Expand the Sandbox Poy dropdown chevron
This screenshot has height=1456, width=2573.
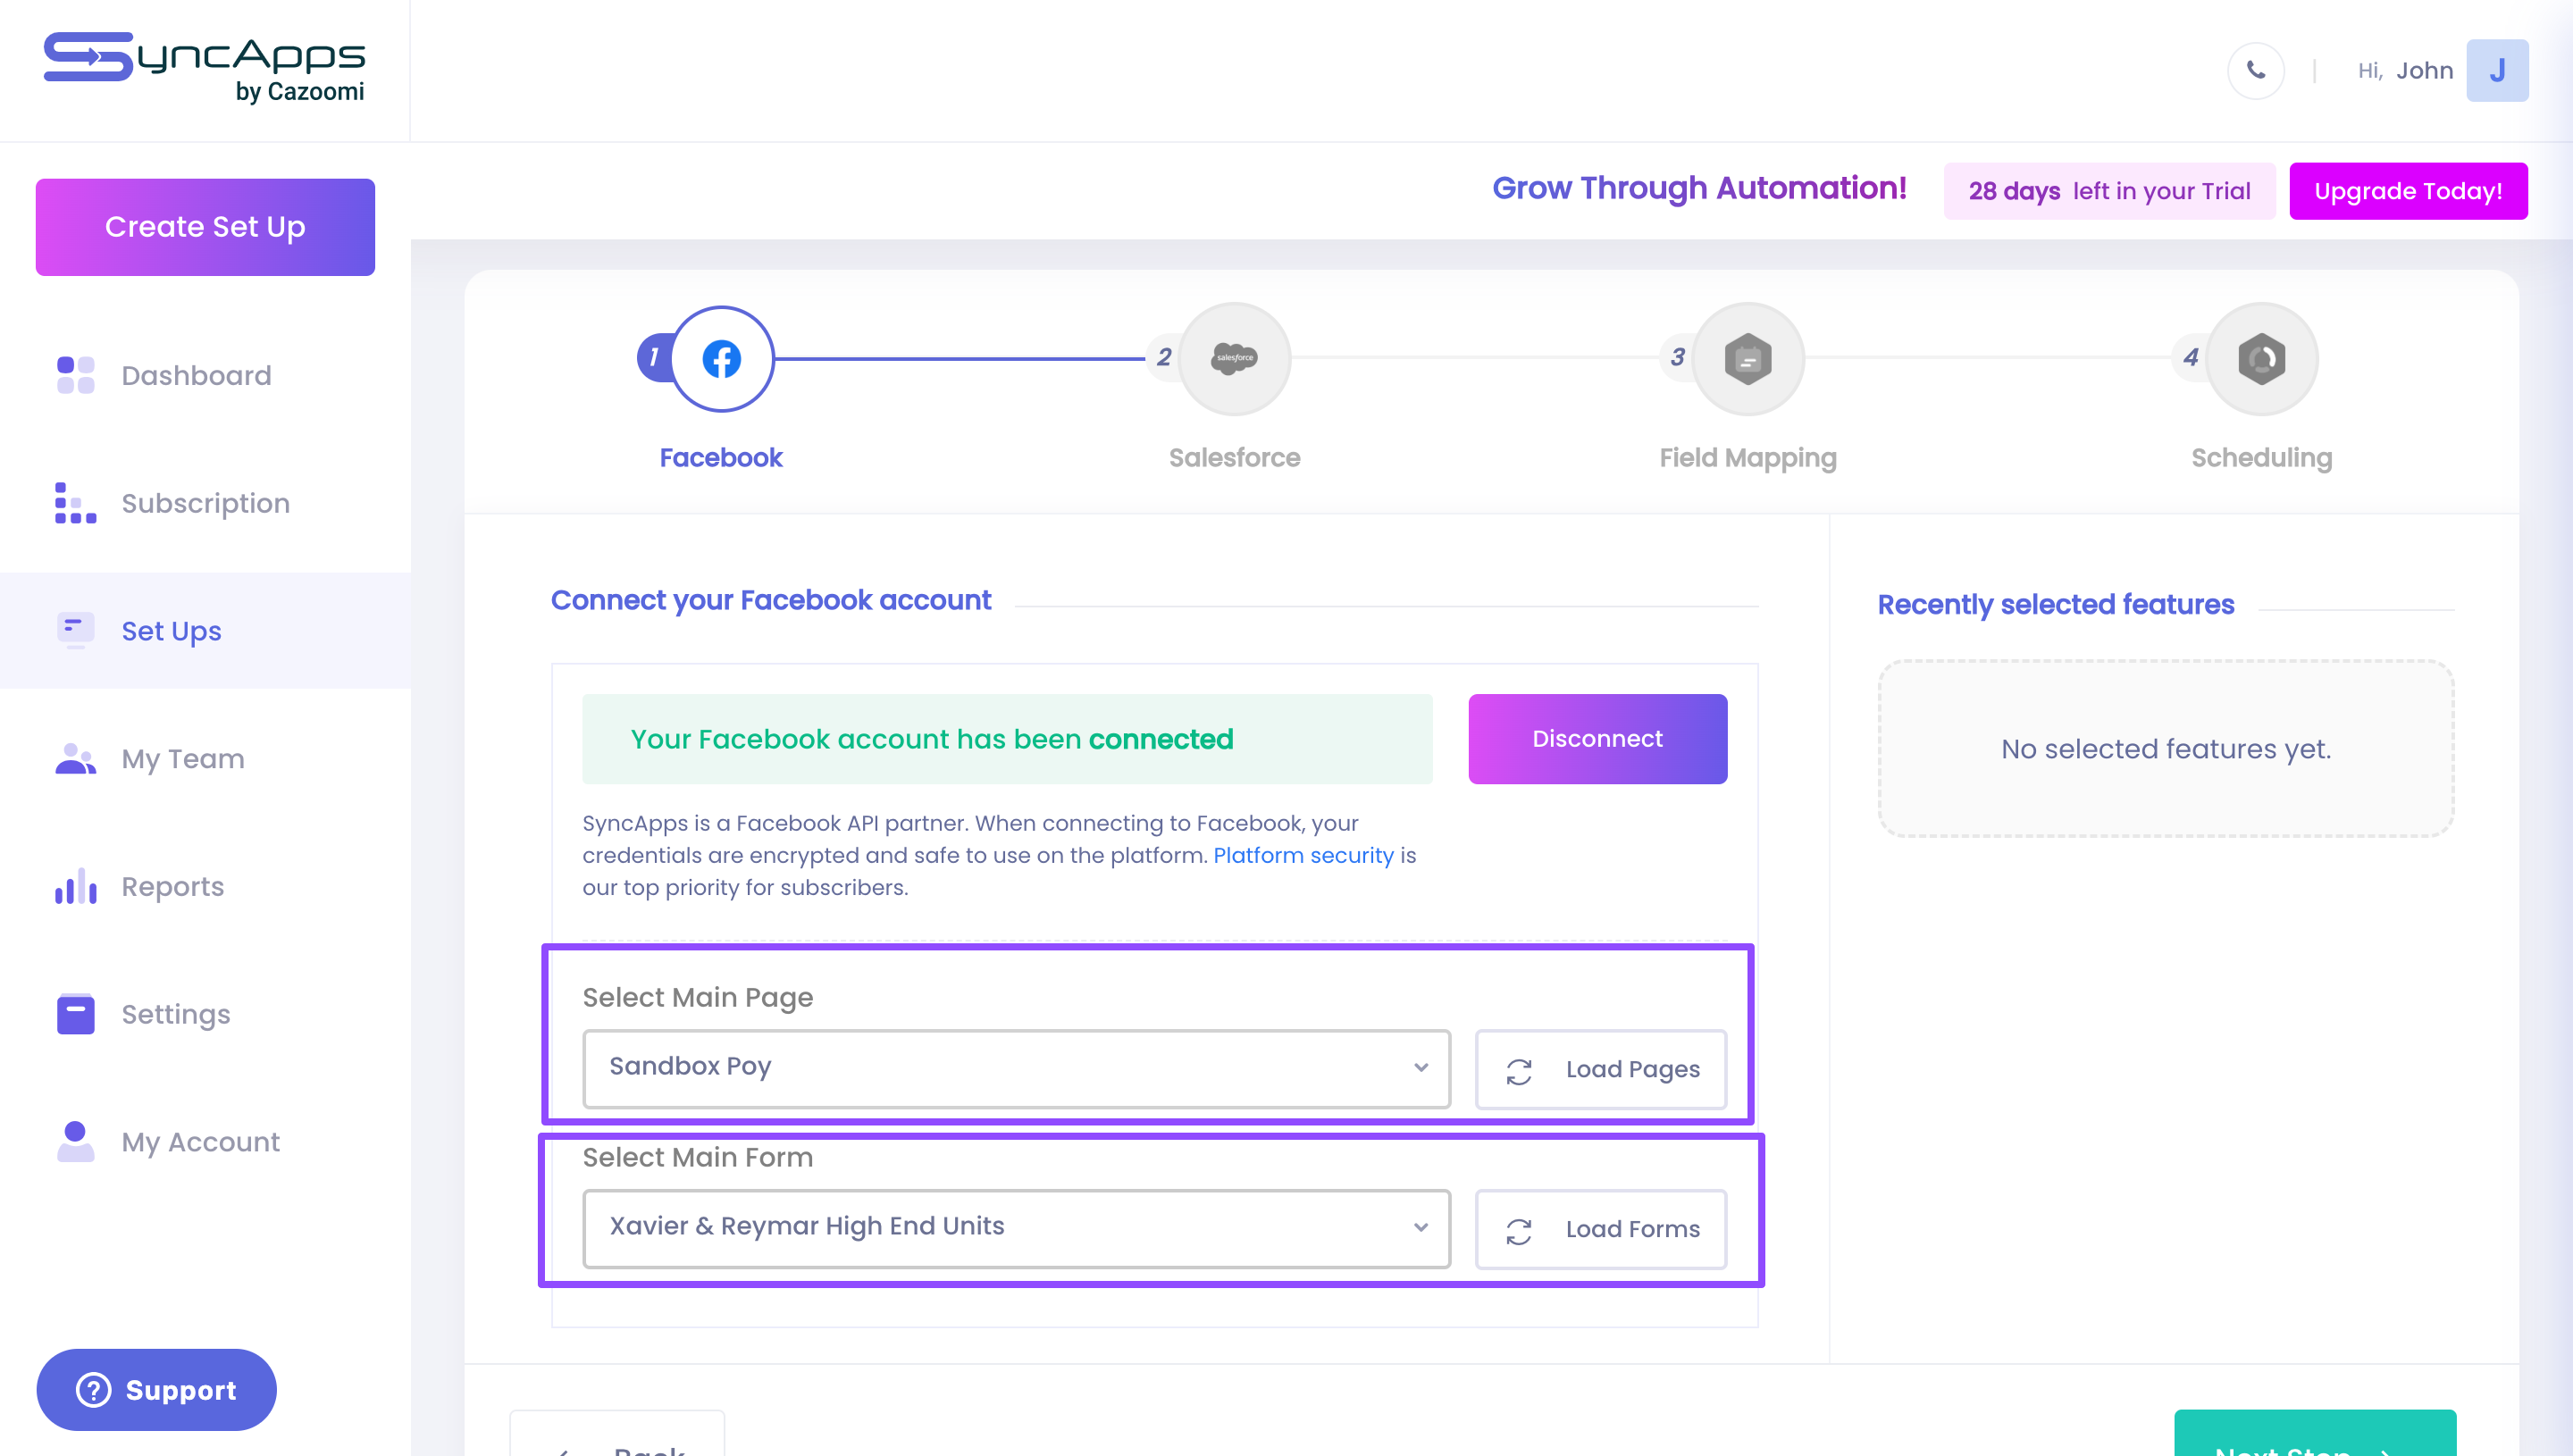(x=1420, y=1068)
